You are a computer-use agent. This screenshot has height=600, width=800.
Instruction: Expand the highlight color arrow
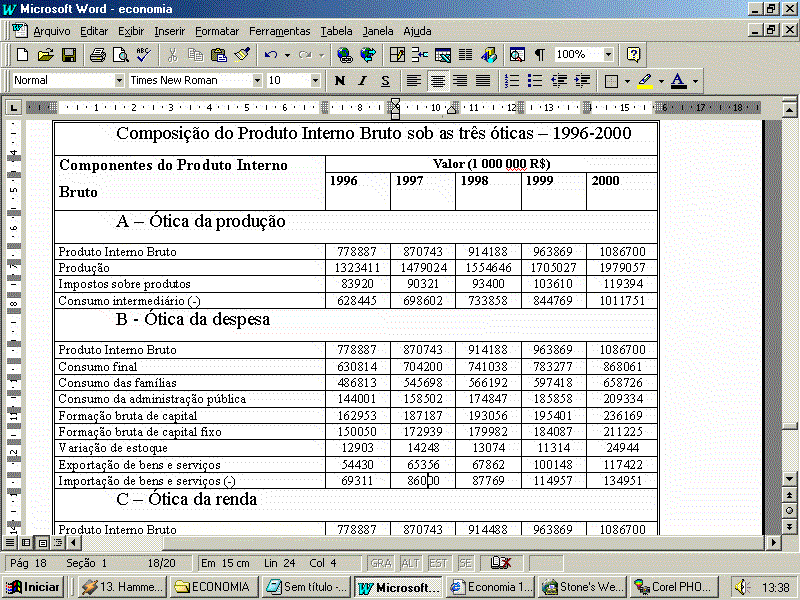pyautogui.click(x=661, y=81)
